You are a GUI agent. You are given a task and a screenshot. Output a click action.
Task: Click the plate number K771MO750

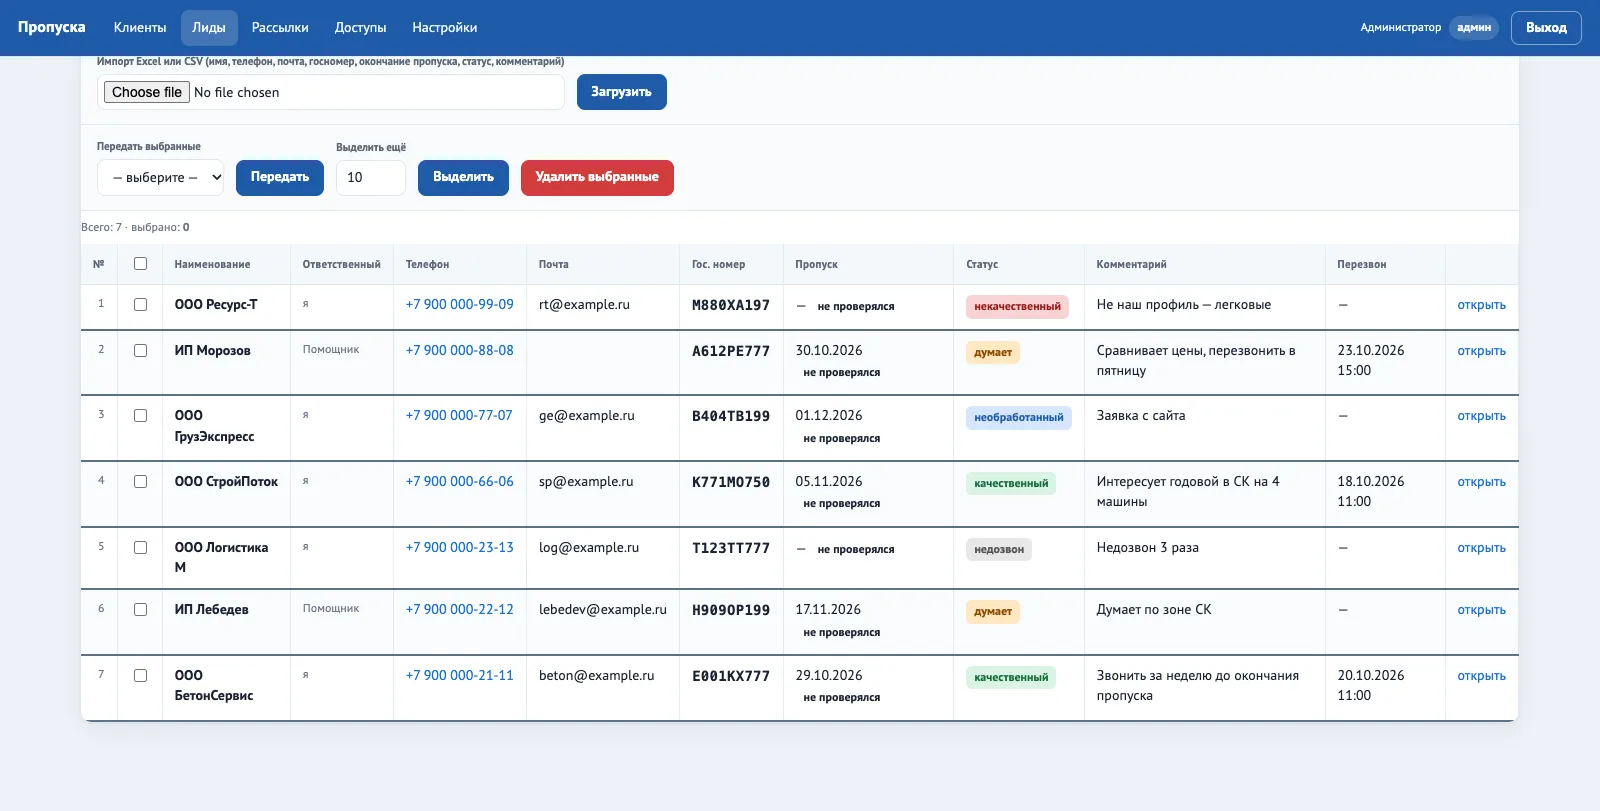click(731, 482)
